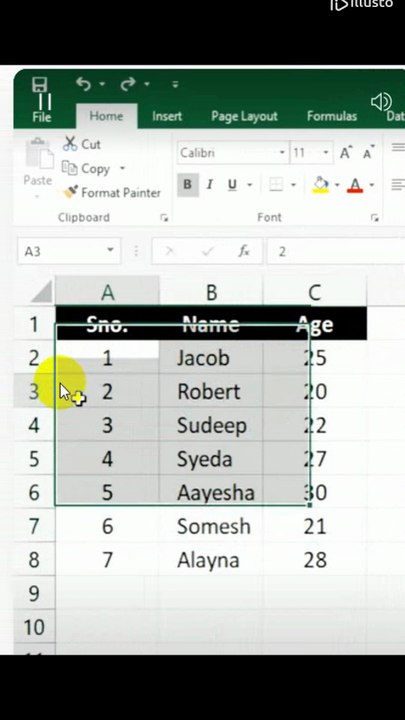The width and height of the screenshot is (405, 720).
Task: Open the Page Layout tab
Action: click(x=244, y=116)
